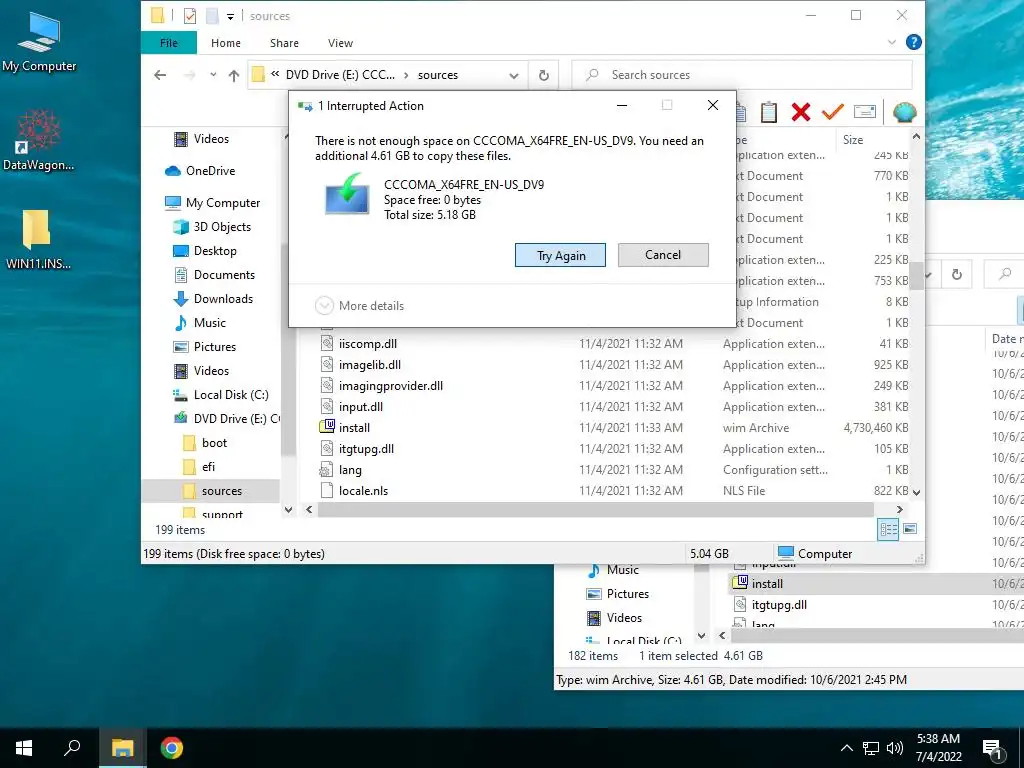Click the orange checkmark toolbar icon

[833, 112]
